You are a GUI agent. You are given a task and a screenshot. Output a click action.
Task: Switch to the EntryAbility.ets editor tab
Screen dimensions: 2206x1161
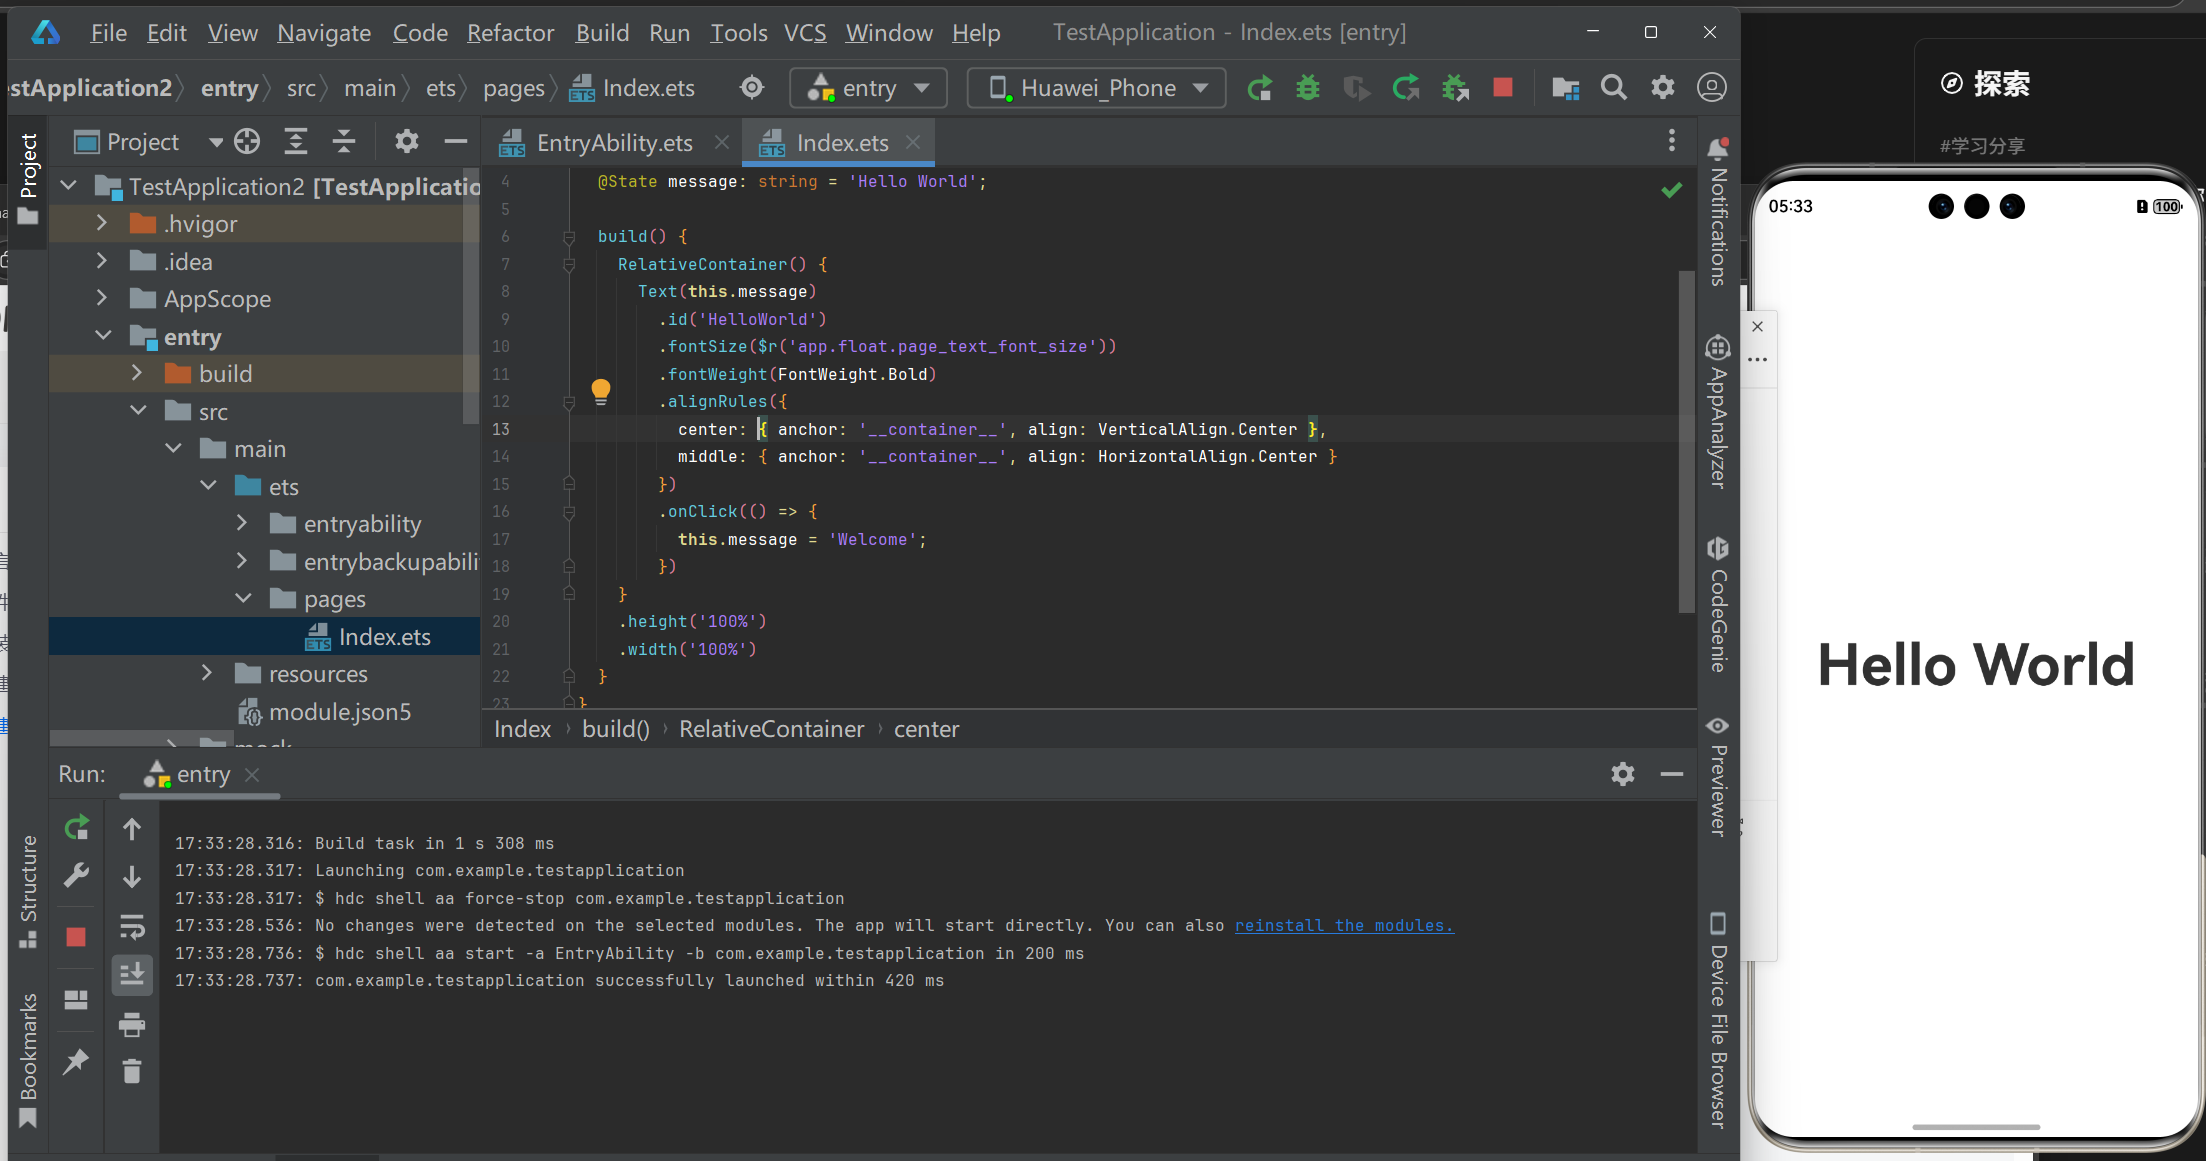613,143
